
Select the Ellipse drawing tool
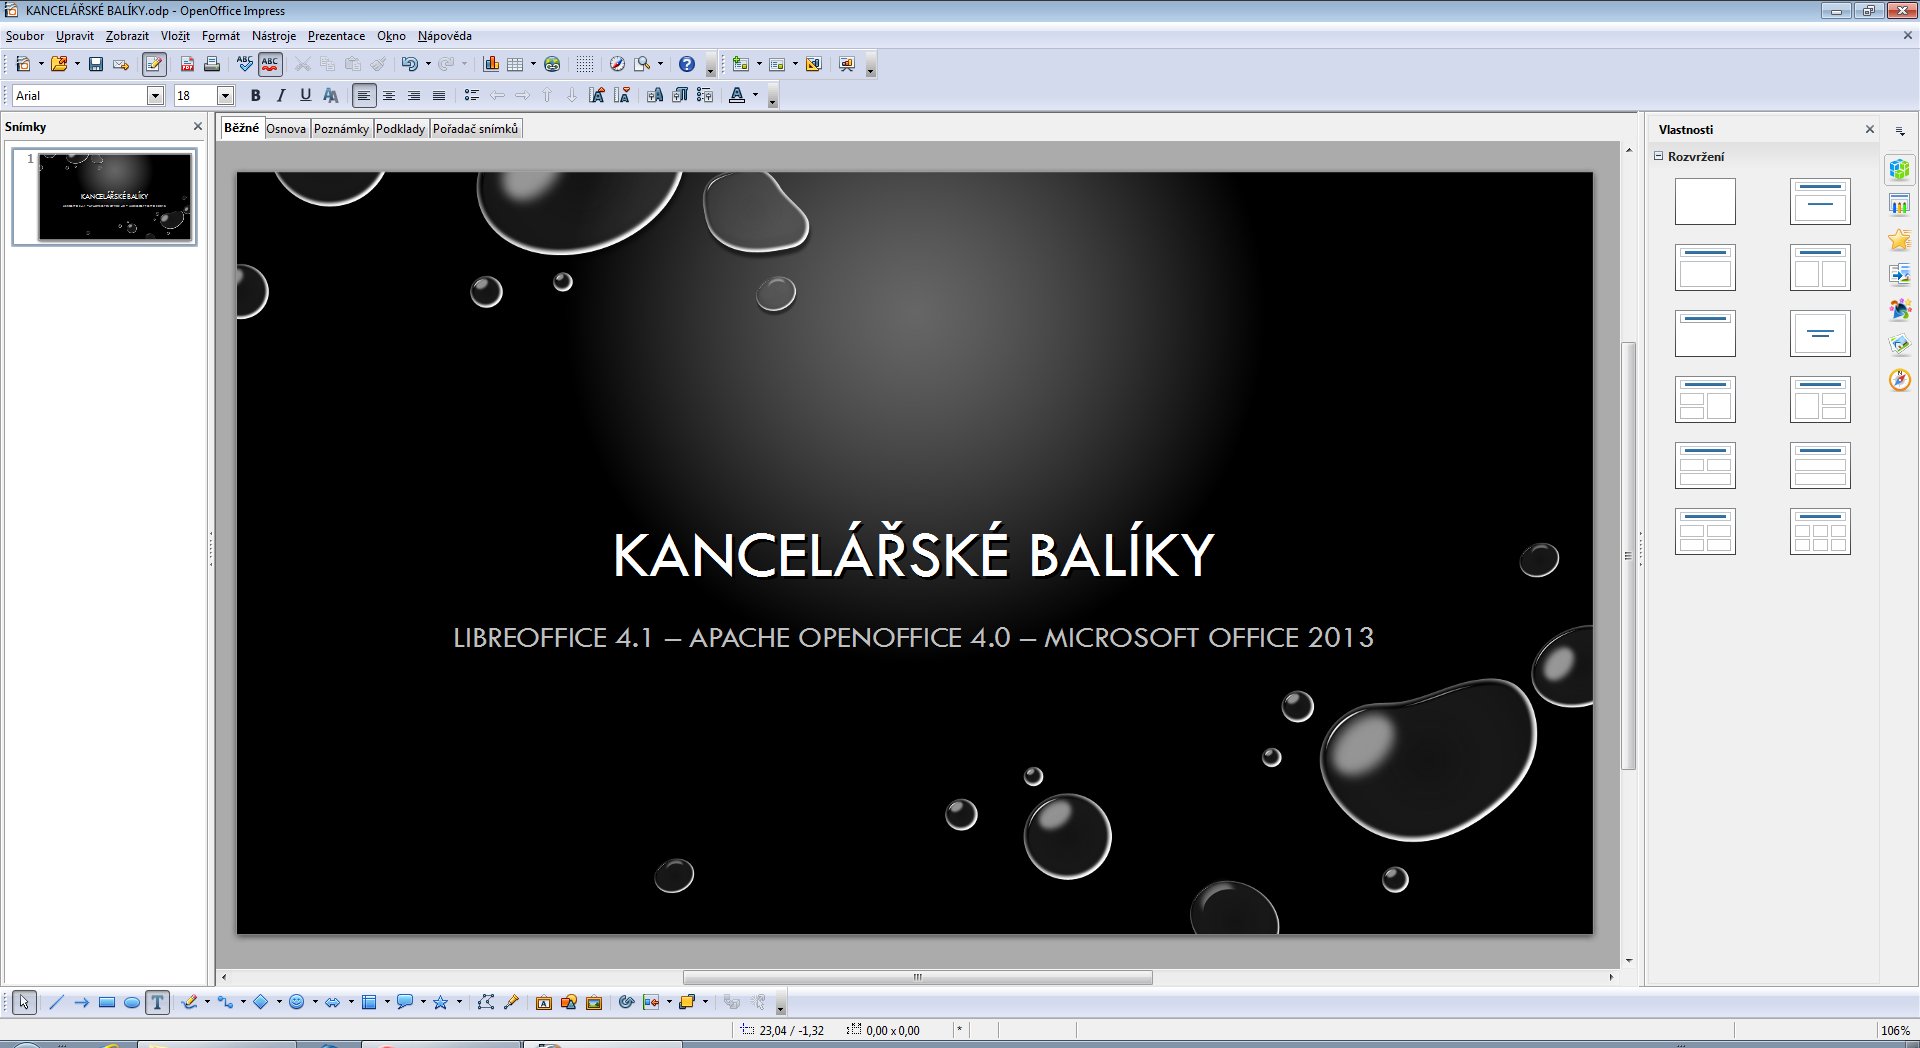click(x=132, y=1002)
